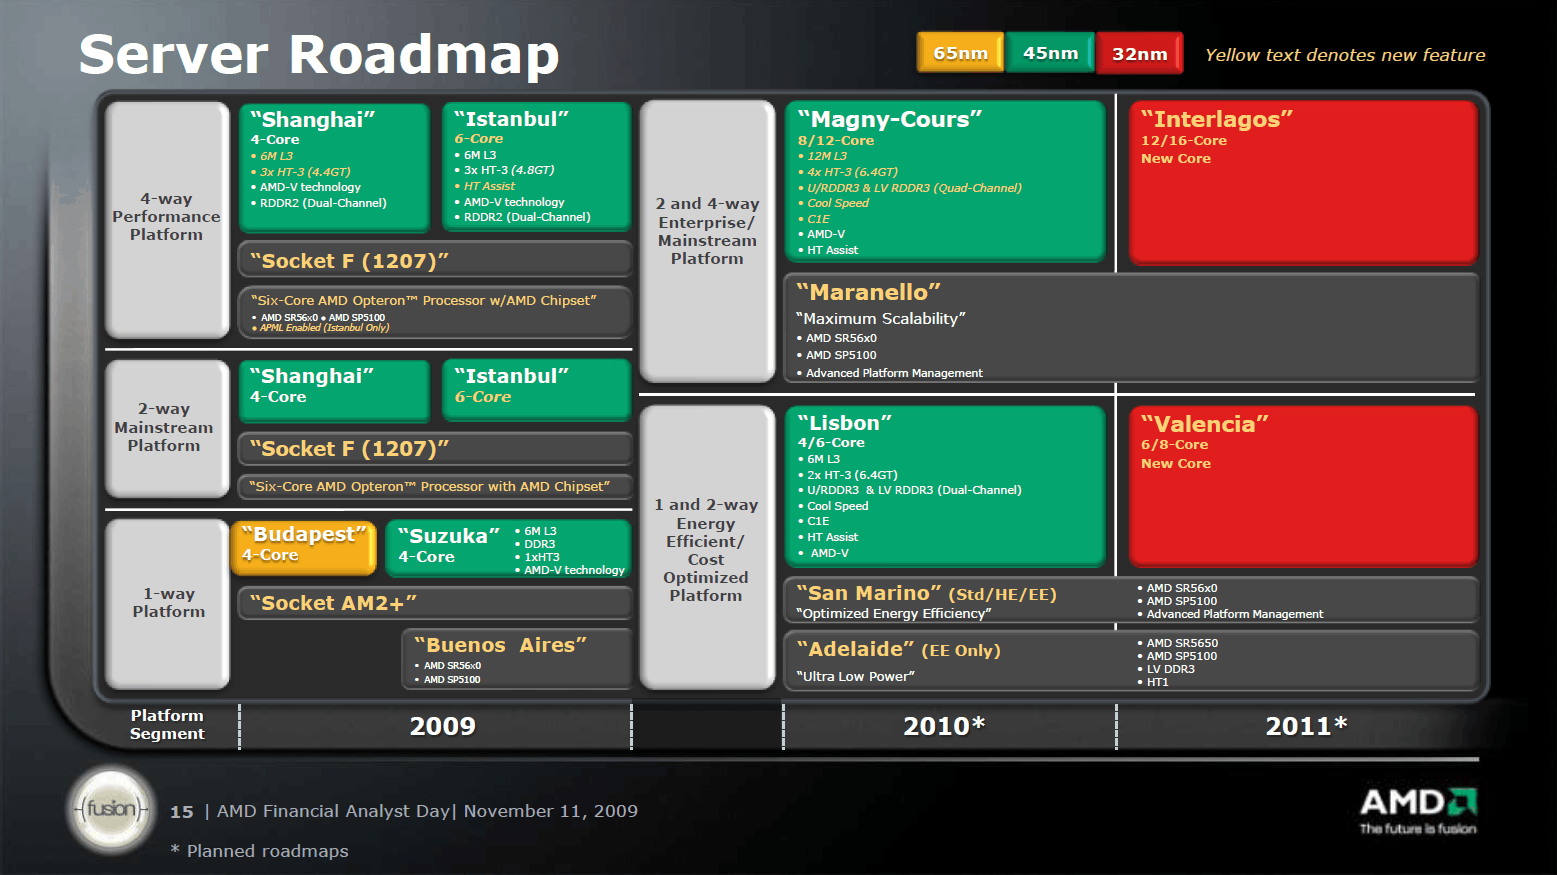Click the "AMD SR5650" bullet
Screen dimensions: 1557x875
[x=1182, y=643]
